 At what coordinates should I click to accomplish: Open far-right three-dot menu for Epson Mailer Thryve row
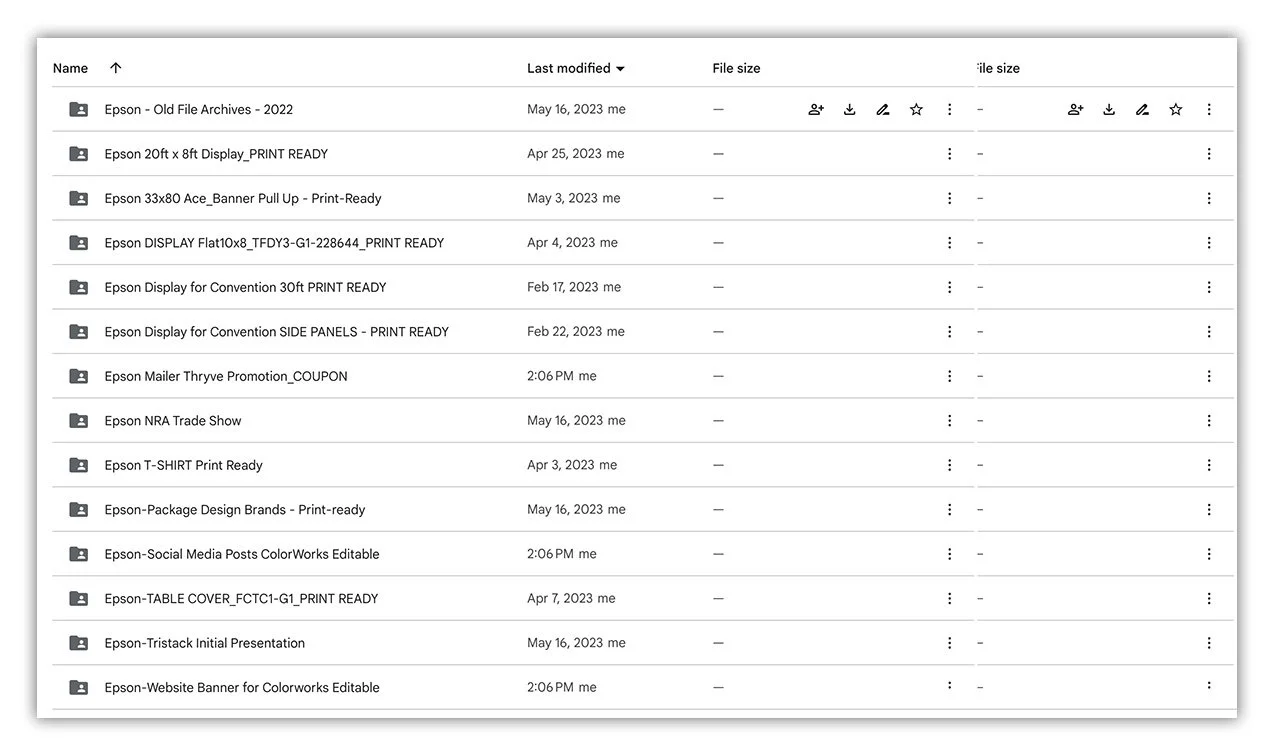click(1209, 376)
